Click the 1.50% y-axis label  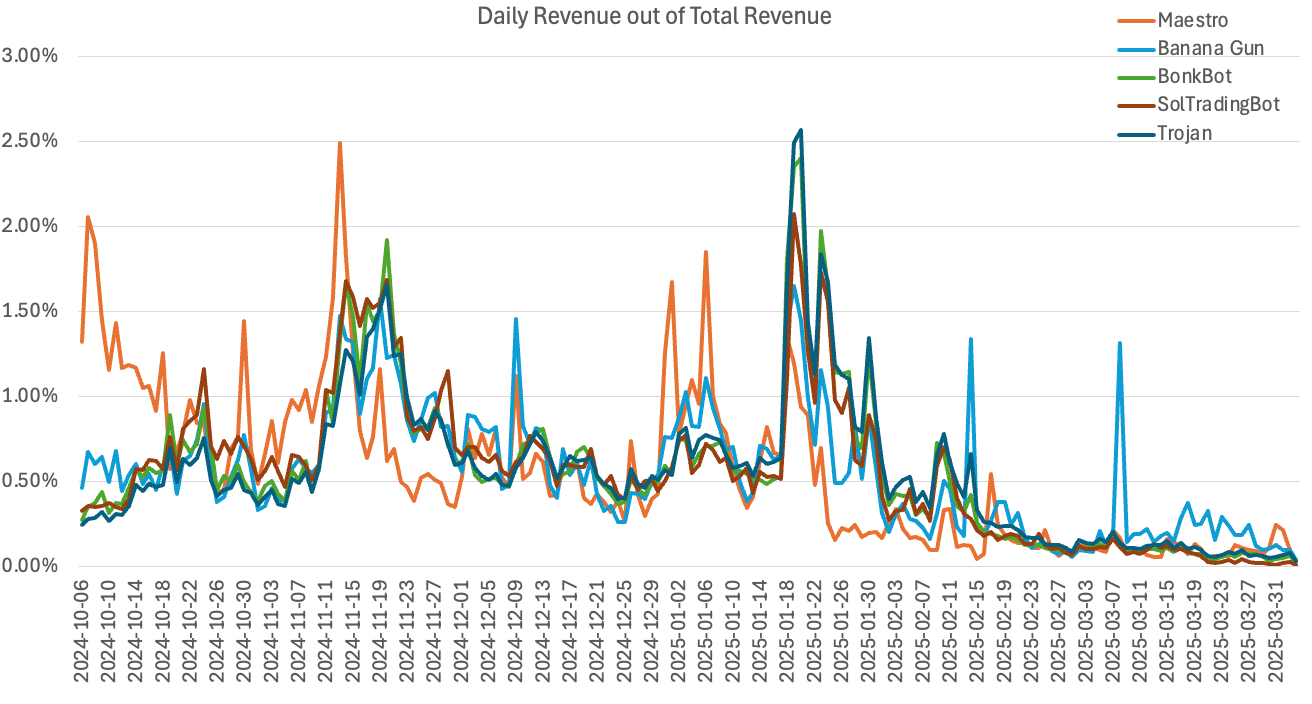coord(31,311)
